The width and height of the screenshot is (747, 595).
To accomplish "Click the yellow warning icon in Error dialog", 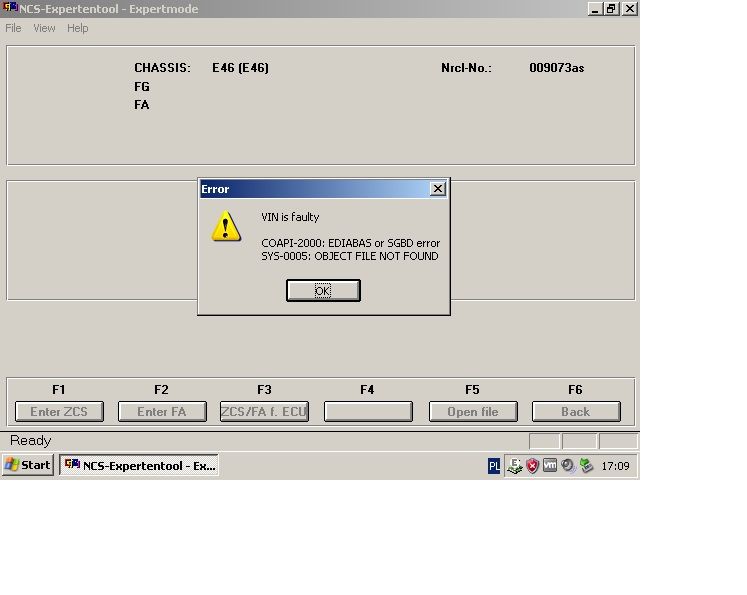I will tap(226, 226).
